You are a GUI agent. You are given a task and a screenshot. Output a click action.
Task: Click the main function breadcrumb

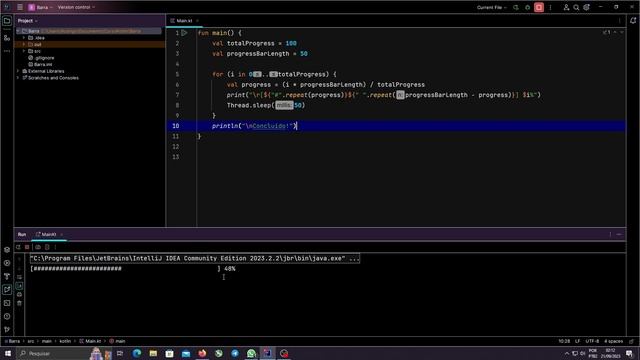(117, 341)
